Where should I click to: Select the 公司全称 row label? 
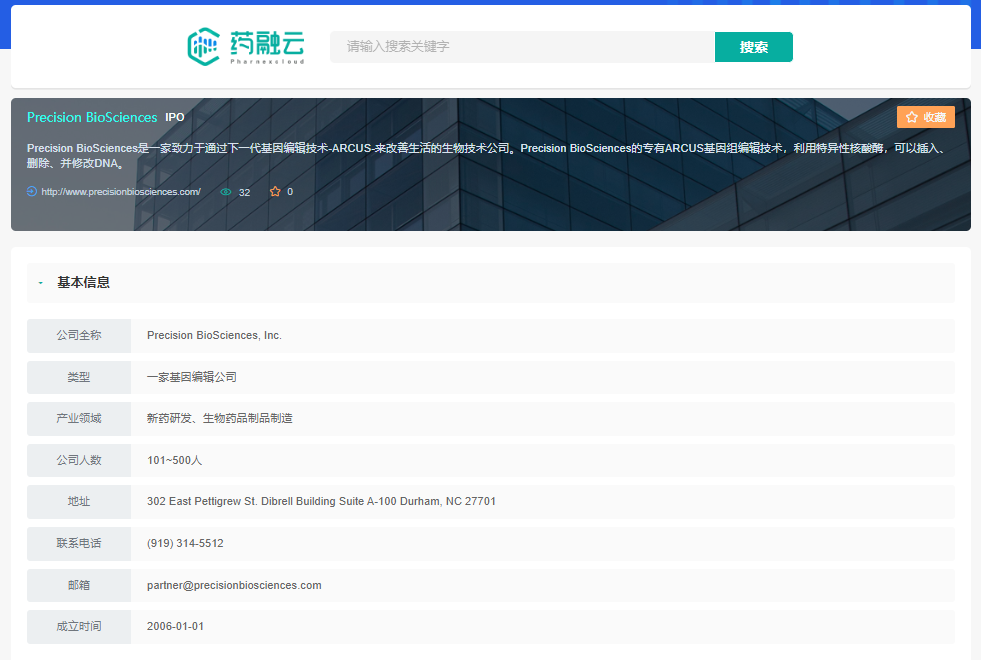click(x=79, y=335)
